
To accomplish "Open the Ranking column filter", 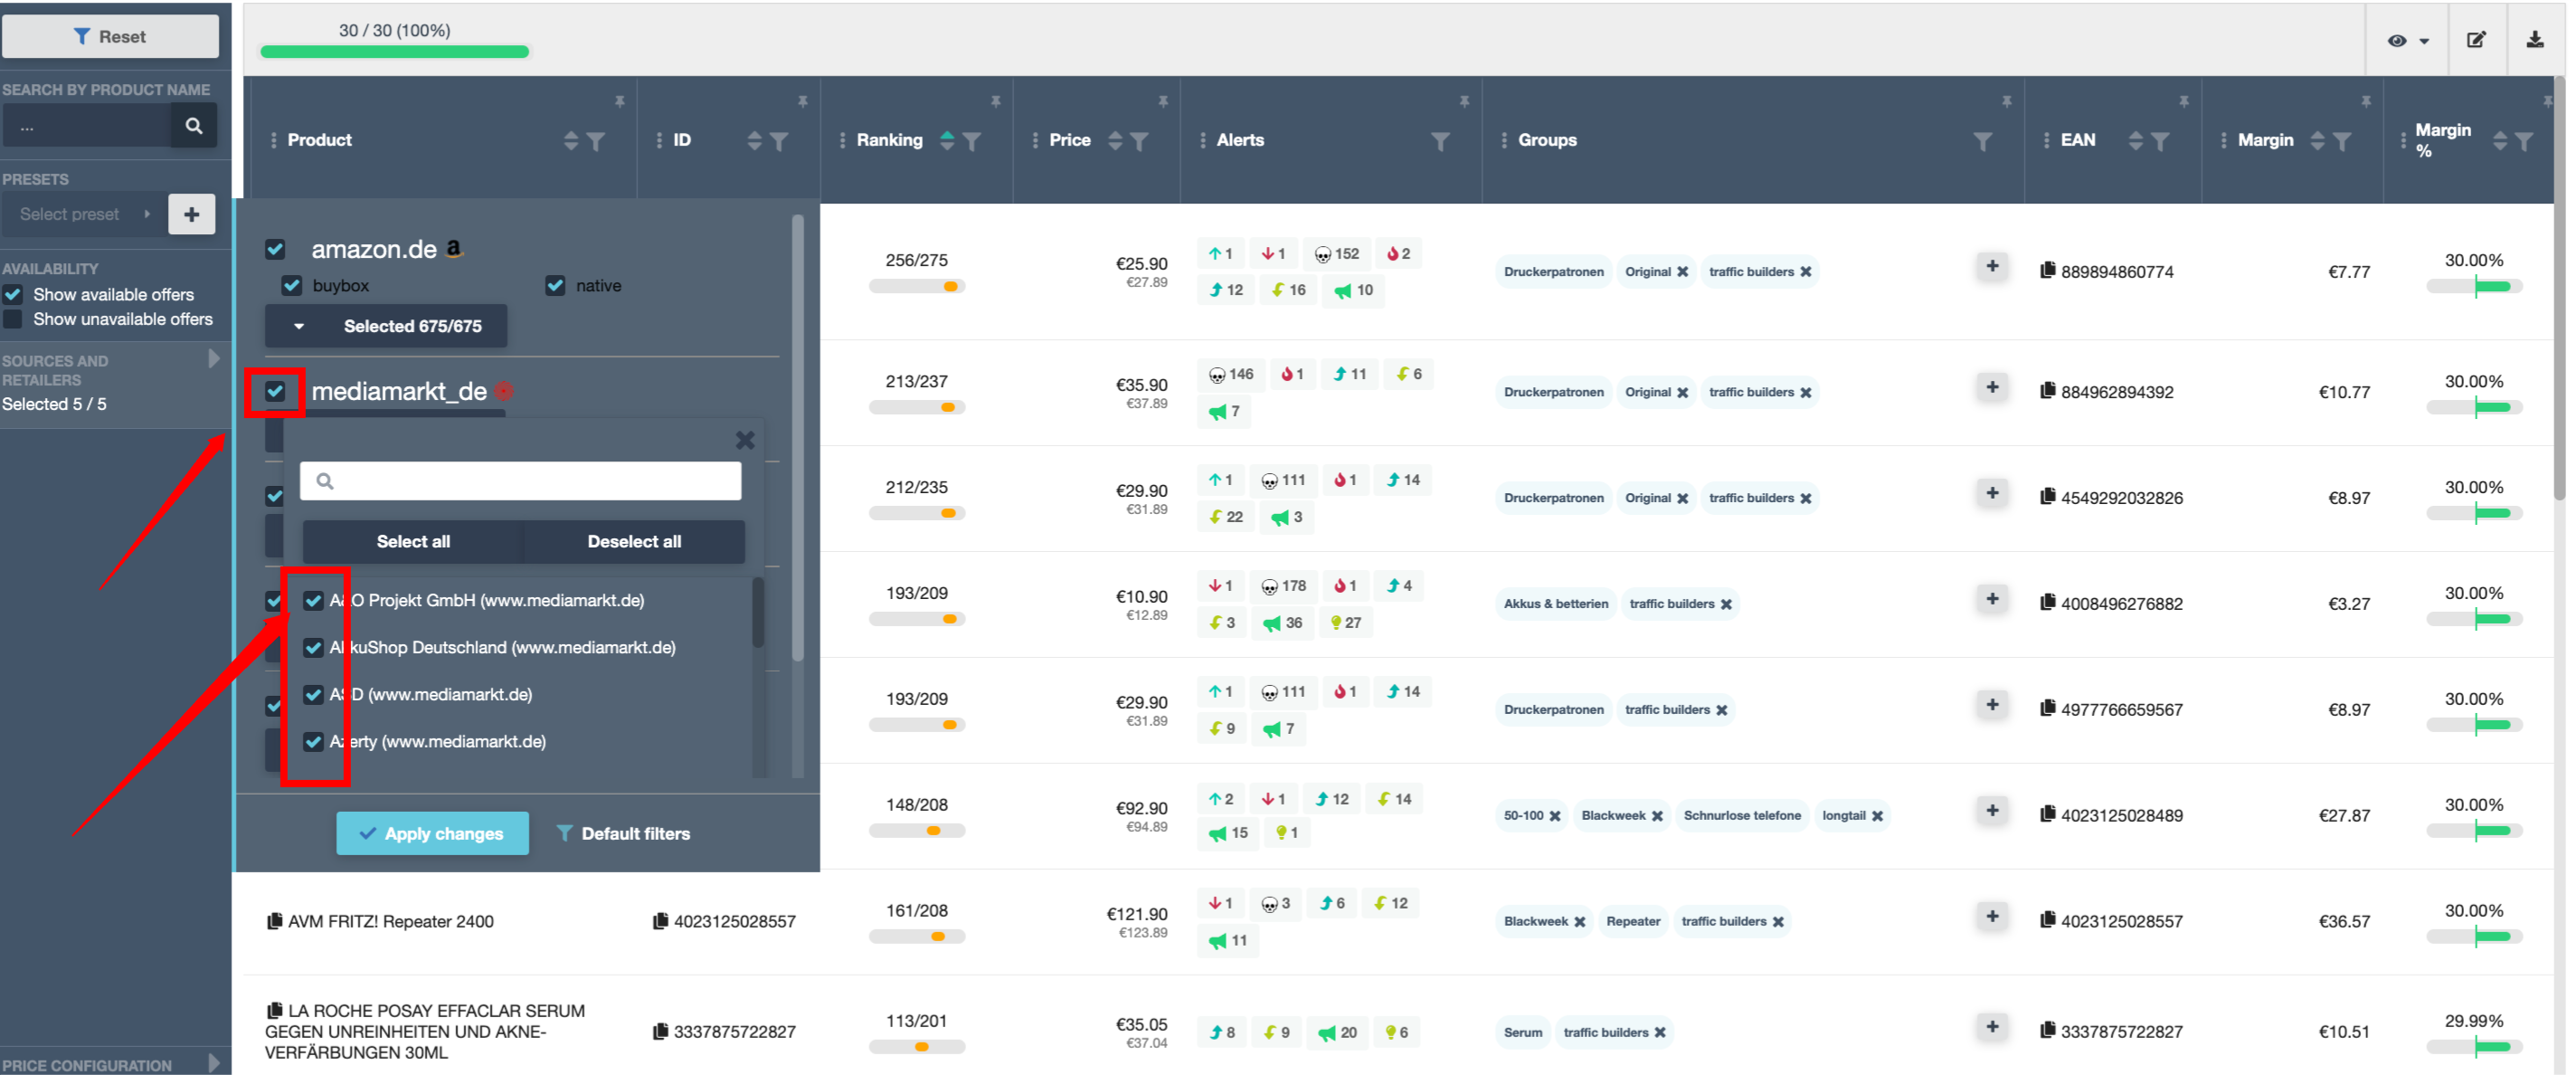I will pyautogui.click(x=972, y=141).
